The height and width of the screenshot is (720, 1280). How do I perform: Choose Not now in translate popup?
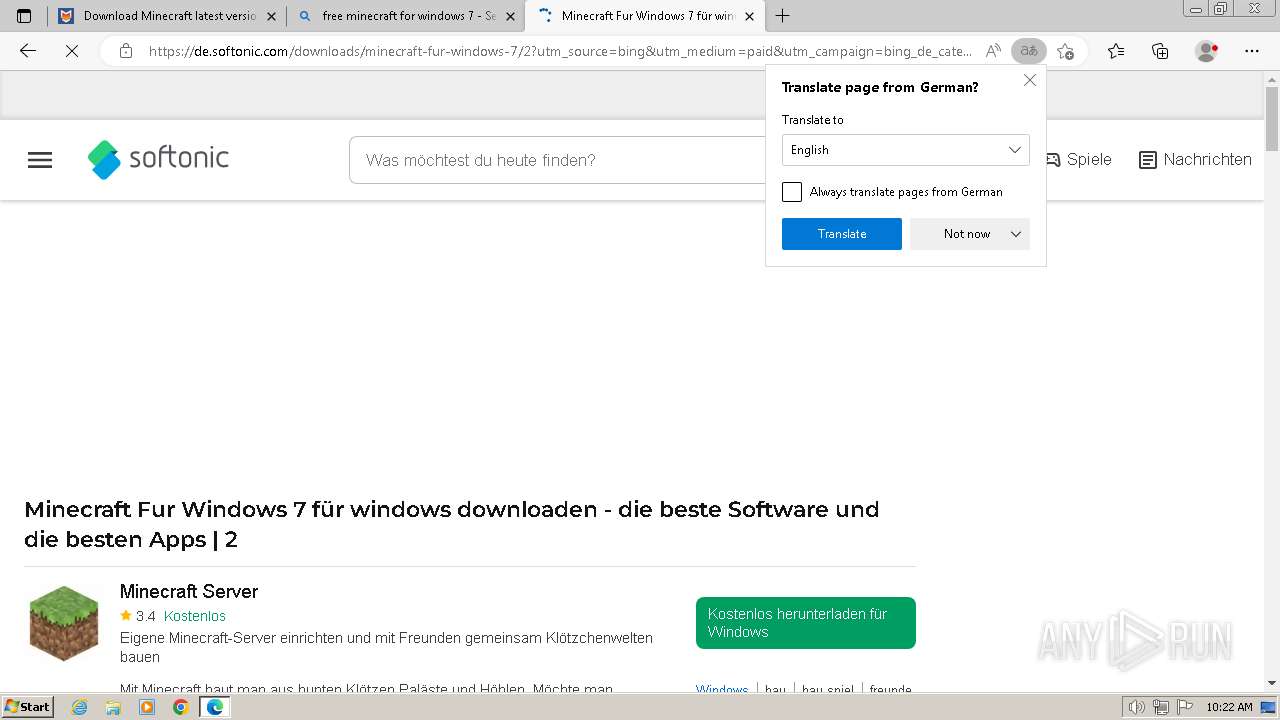966,234
